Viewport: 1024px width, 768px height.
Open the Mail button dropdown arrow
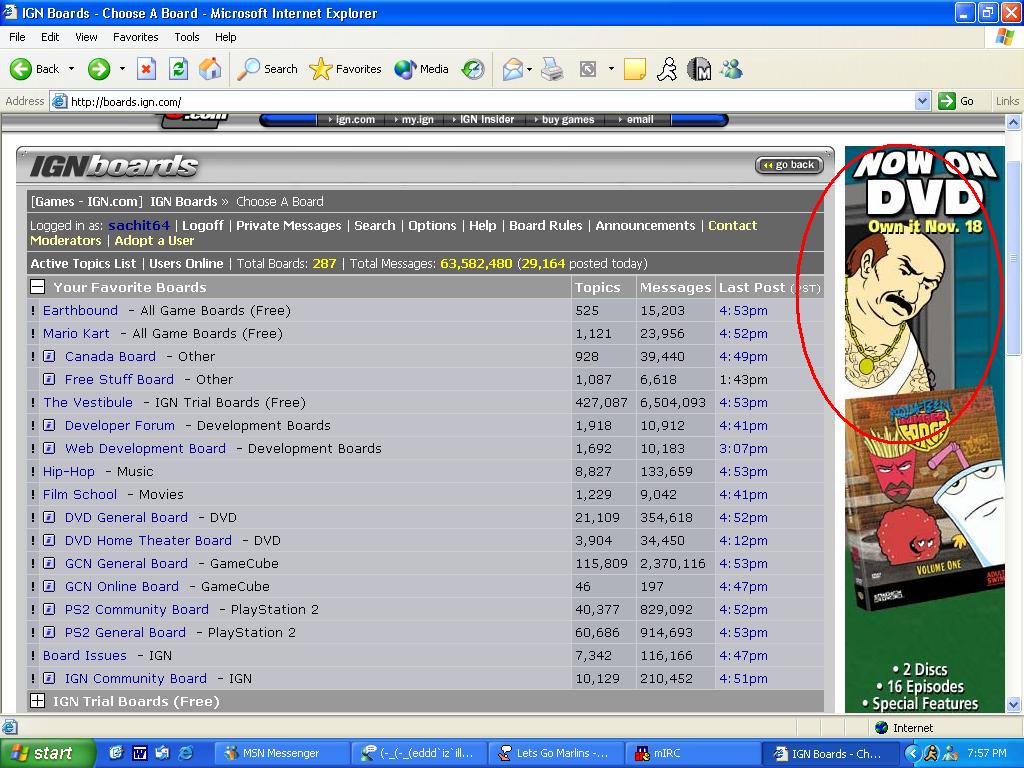[529, 69]
